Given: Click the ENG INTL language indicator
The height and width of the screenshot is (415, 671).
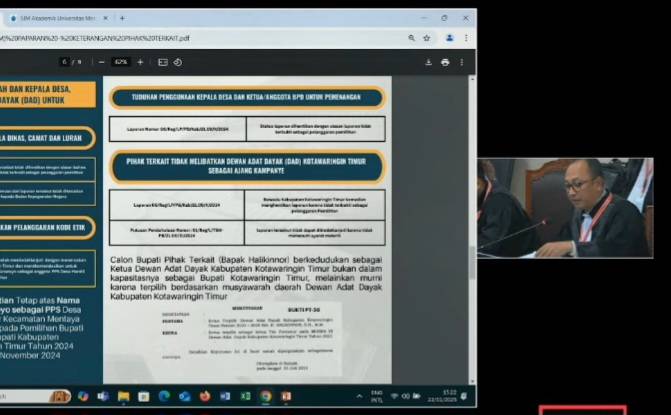Looking at the screenshot, I should click(377, 397).
